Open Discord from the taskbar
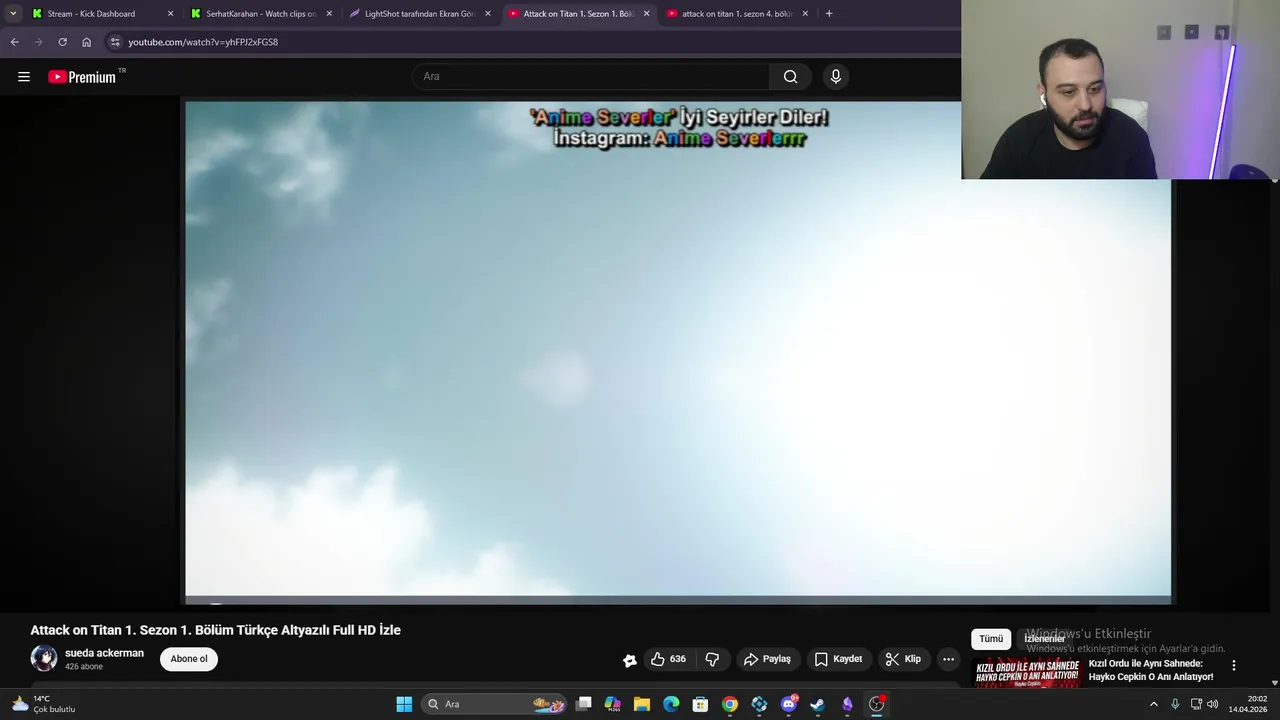Viewport: 1280px width, 720px height. click(x=789, y=704)
